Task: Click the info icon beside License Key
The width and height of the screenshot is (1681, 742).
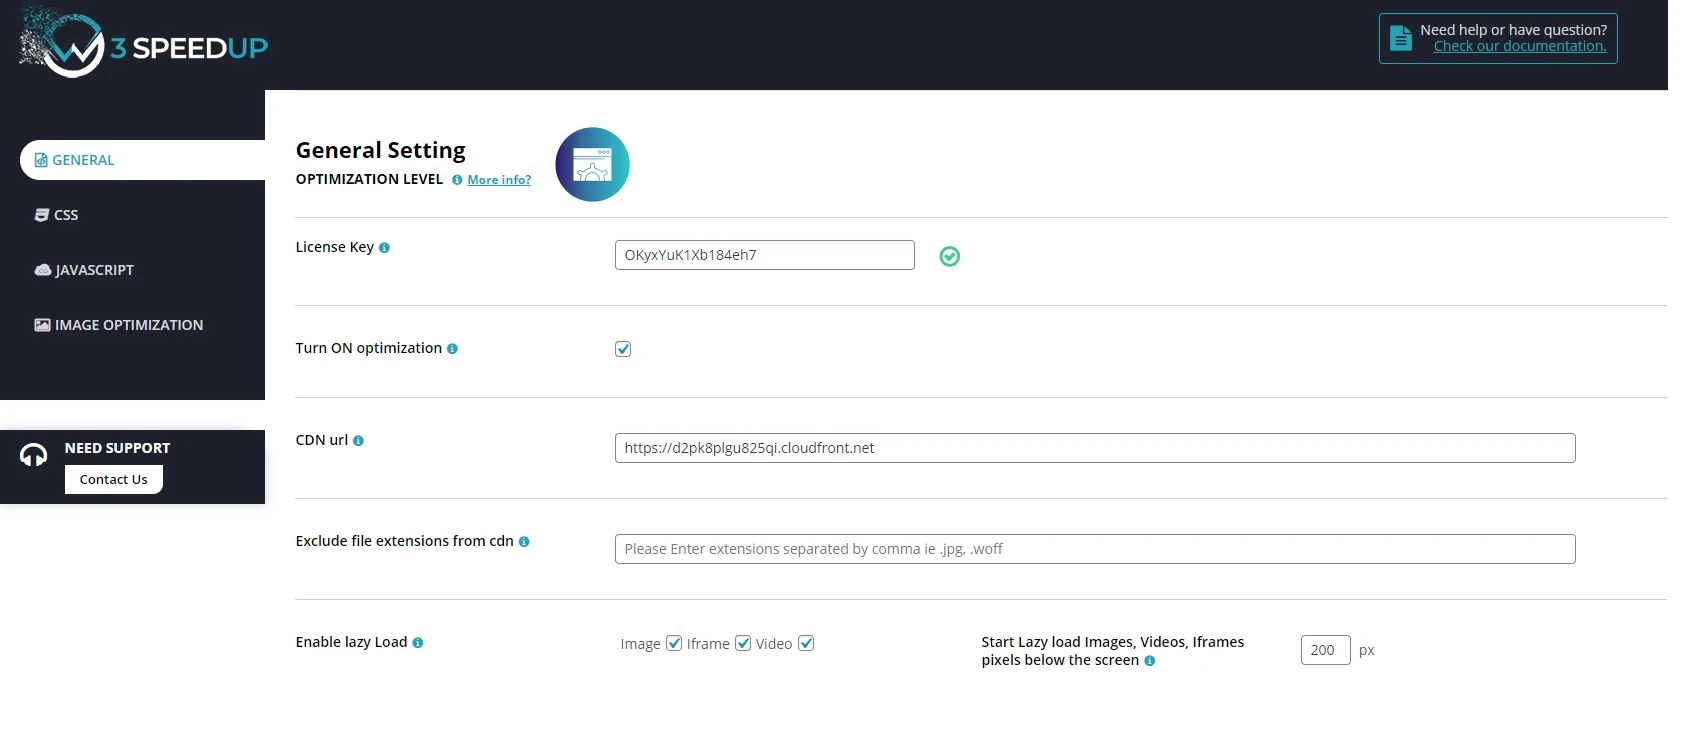Action: [384, 248]
